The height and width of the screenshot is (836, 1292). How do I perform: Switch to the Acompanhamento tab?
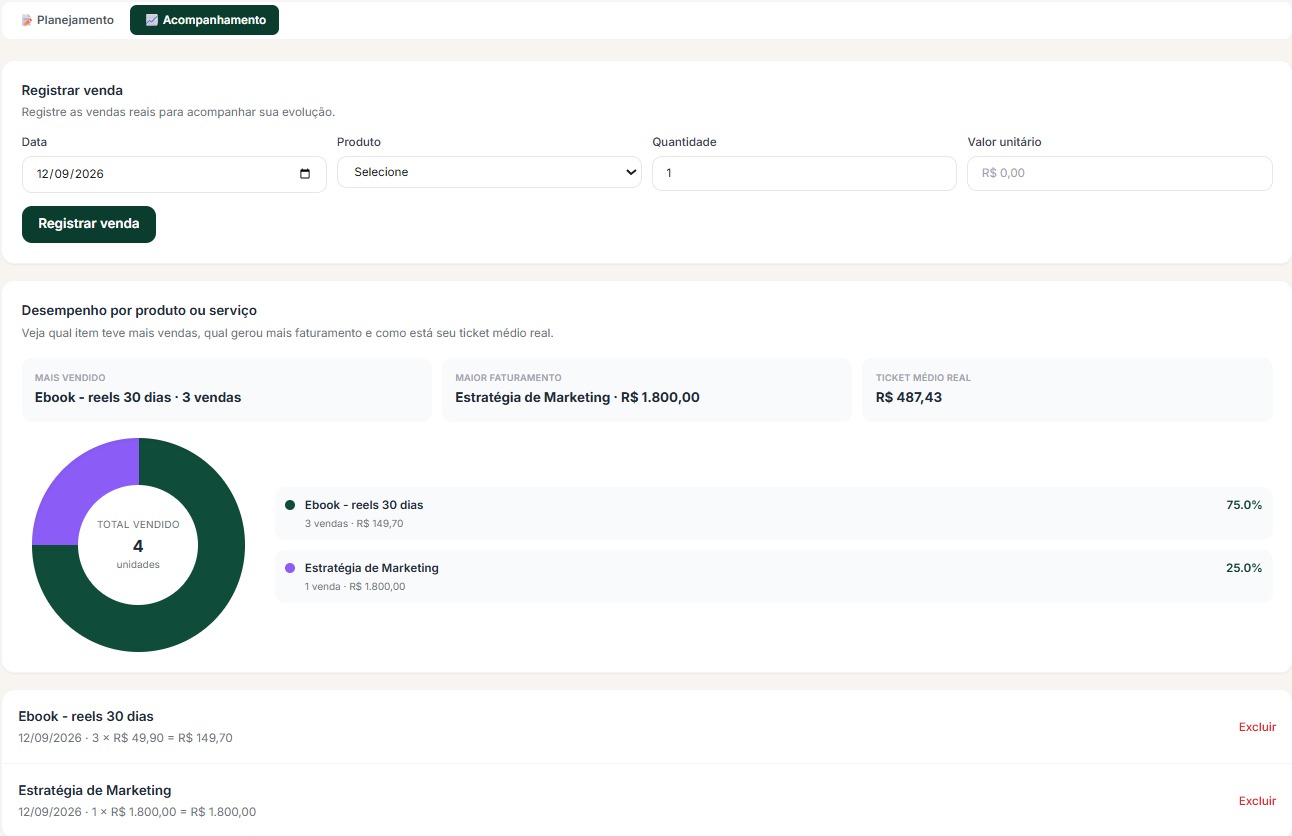click(204, 20)
